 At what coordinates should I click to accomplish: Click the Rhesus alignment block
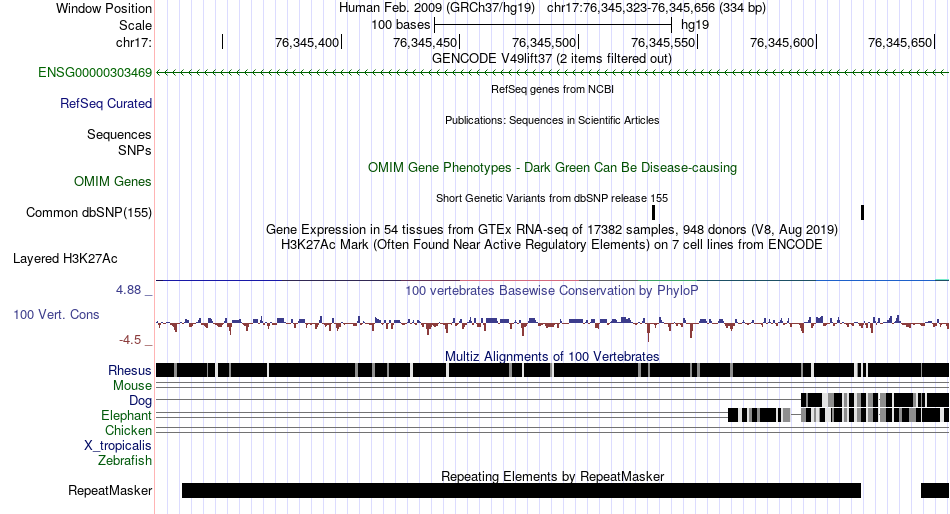[553, 370]
